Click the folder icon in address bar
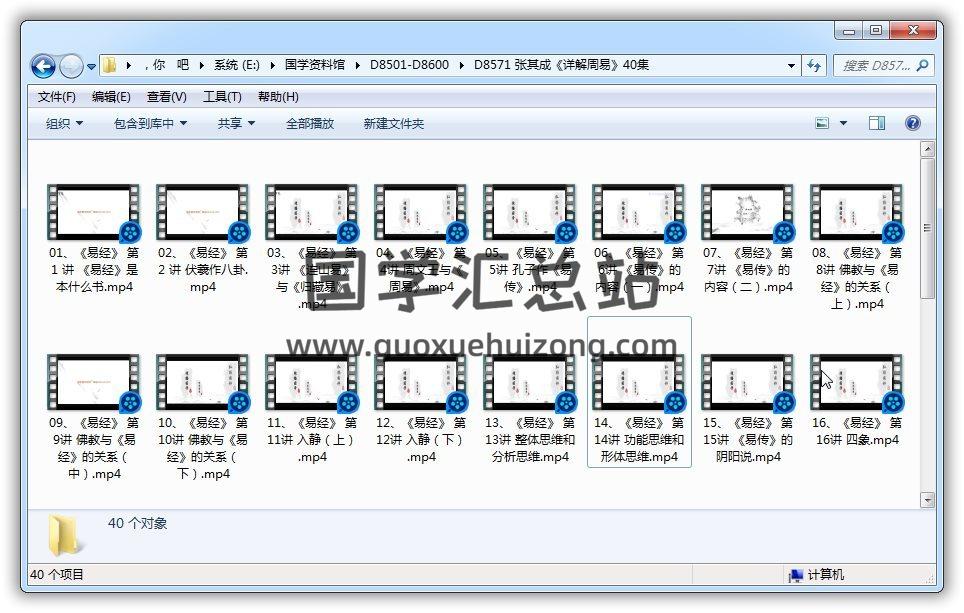964x613 pixels. [x=110, y=66]
